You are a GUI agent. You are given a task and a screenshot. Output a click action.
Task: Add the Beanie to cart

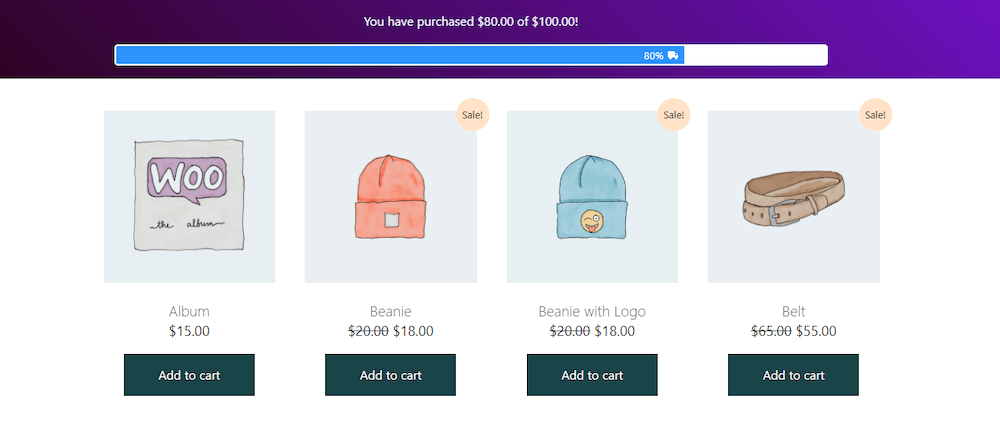tap(390, 375)
